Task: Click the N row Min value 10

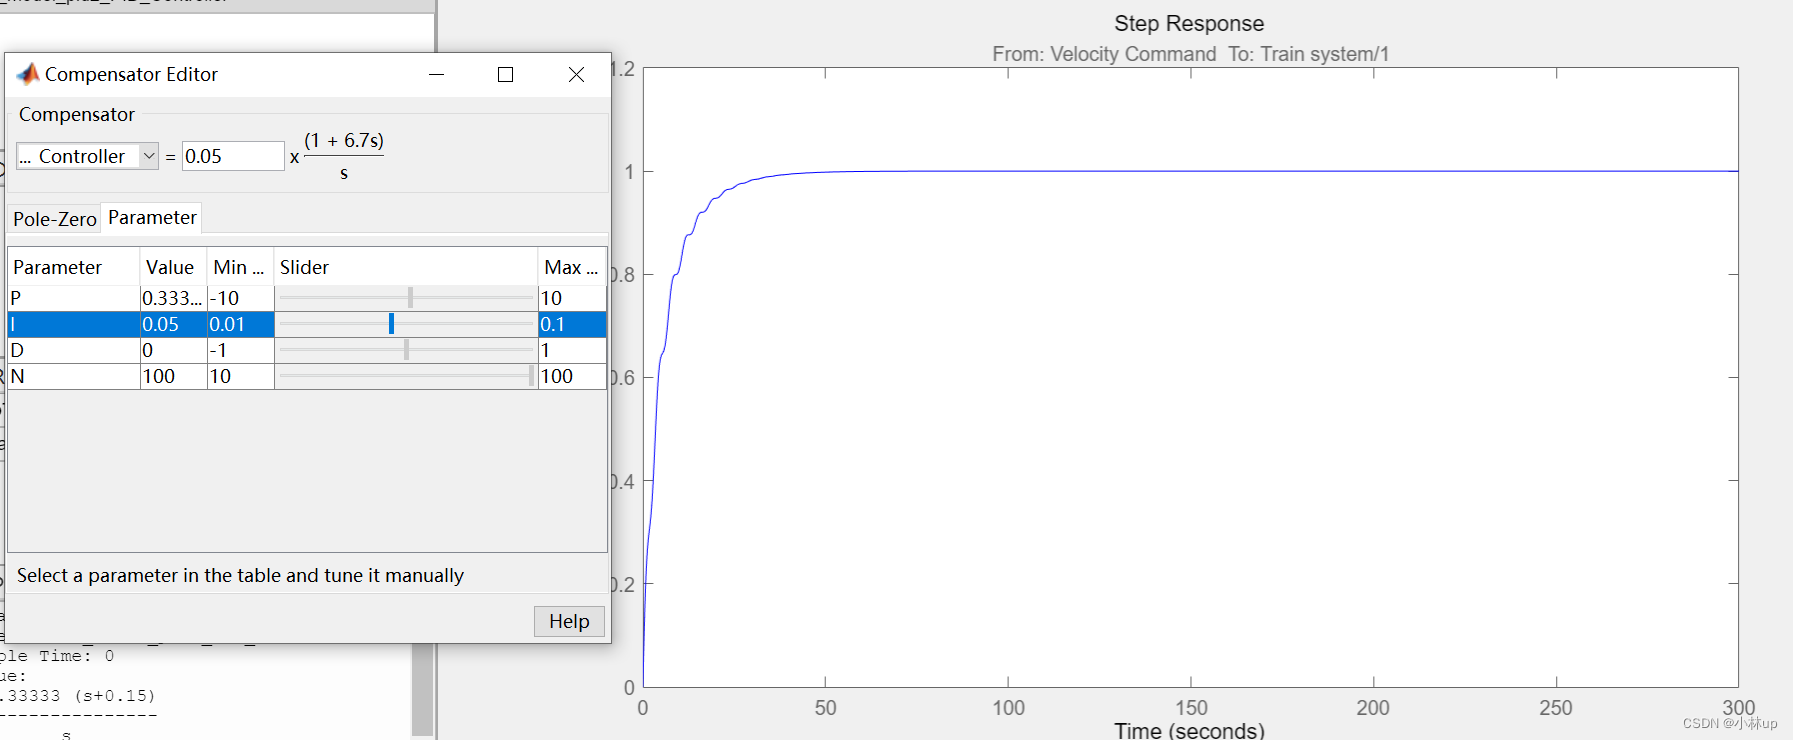Action: (x=240, y=376)
